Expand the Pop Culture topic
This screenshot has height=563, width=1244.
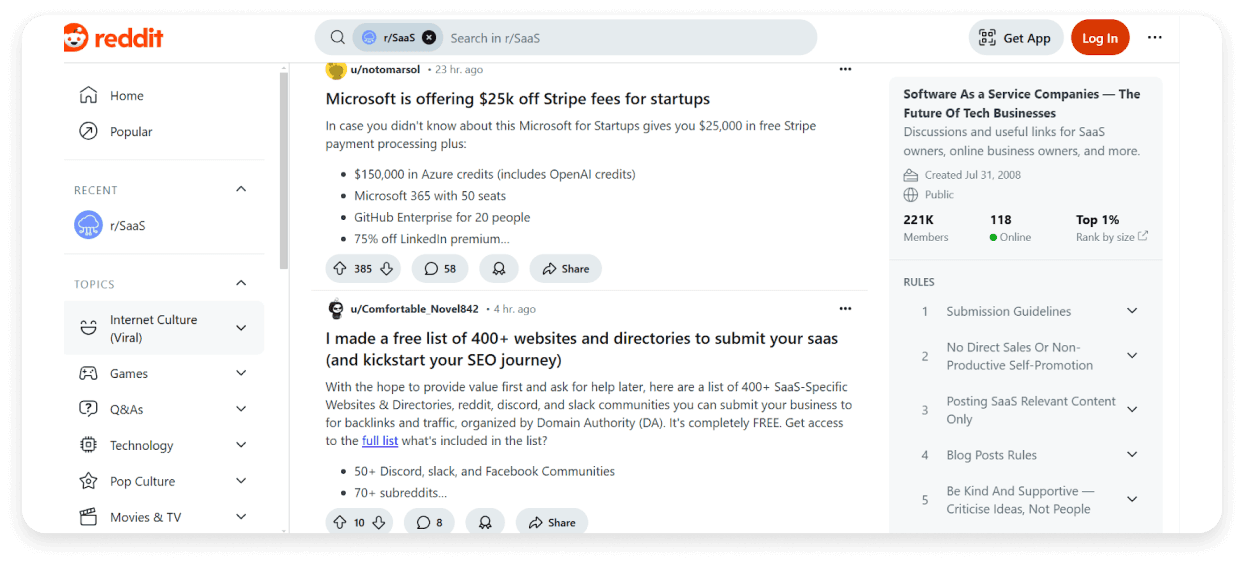pyautogui.click(x=241, y=481)
